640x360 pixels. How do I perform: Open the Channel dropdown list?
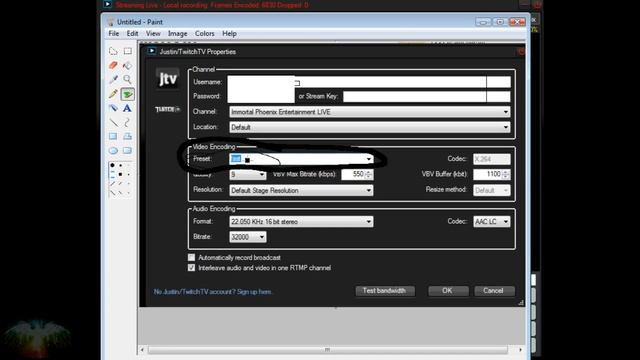click(x=370, y=112)
